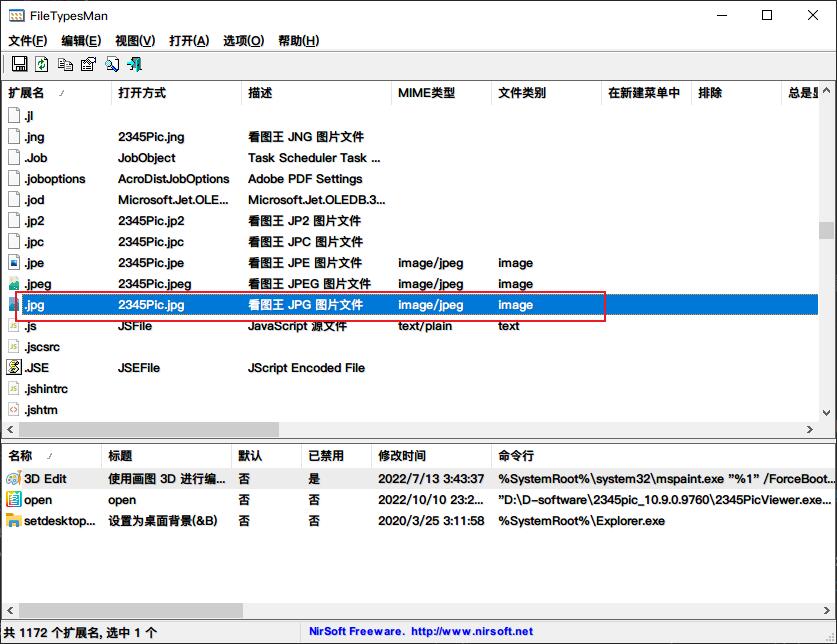Open the 选项(O) menu
Screen dimensions: 837x644
[243, 41]
